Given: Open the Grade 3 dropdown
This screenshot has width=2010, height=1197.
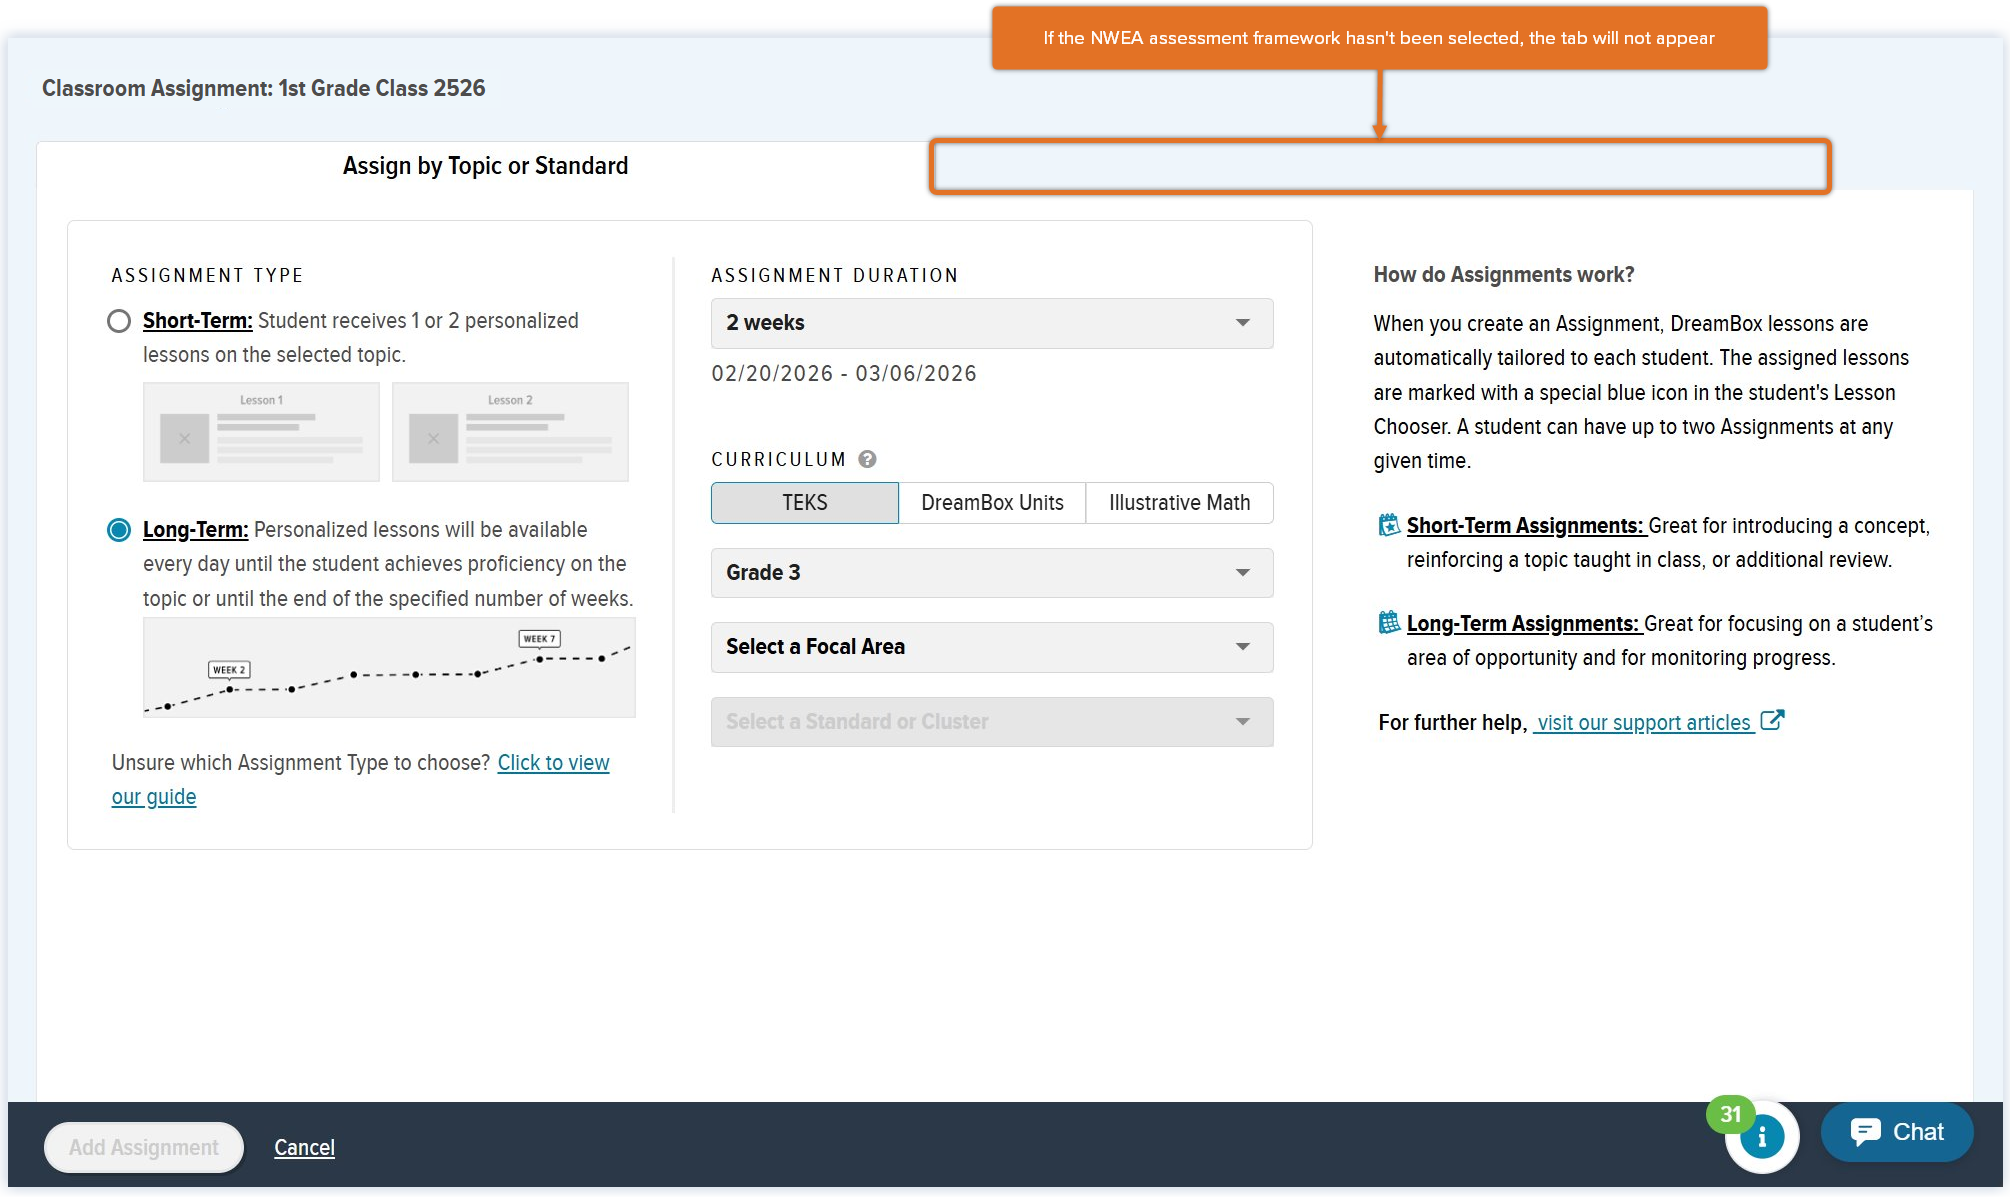Looking at the screenshot, I should [x=991, y=573].
